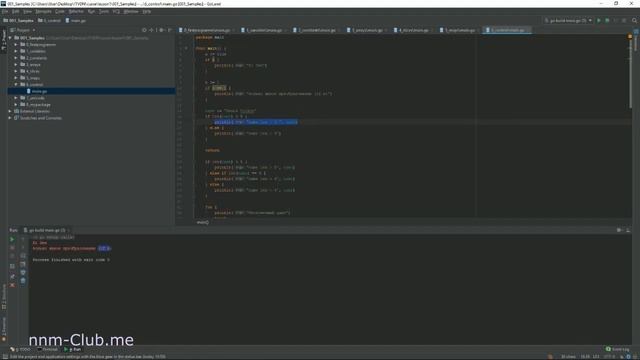Click the editor vertical scrollbar
The height and width of the screenshot is (360, 640).
[630, 74]
